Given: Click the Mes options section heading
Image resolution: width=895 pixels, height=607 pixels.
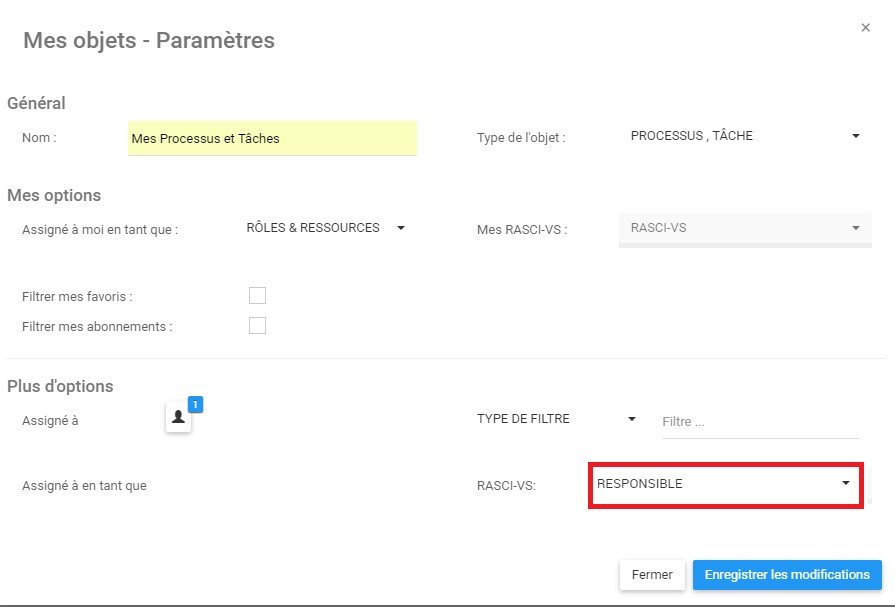Looking at the screenshot, I should 54,195.
